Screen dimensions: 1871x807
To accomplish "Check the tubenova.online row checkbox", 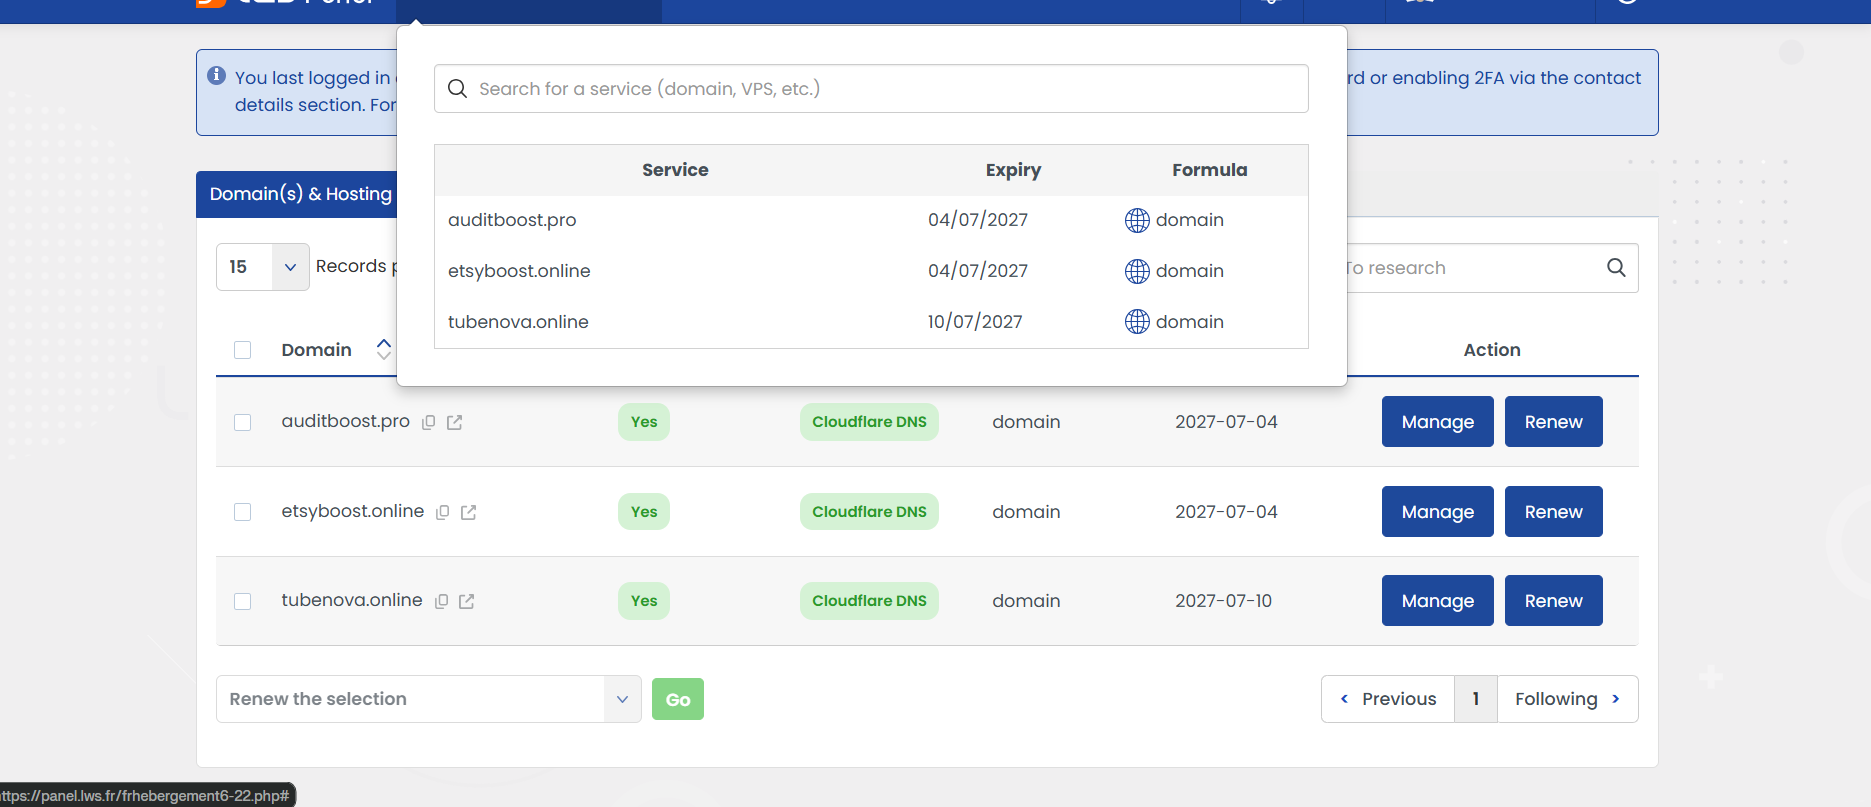I will coord(242,601).
